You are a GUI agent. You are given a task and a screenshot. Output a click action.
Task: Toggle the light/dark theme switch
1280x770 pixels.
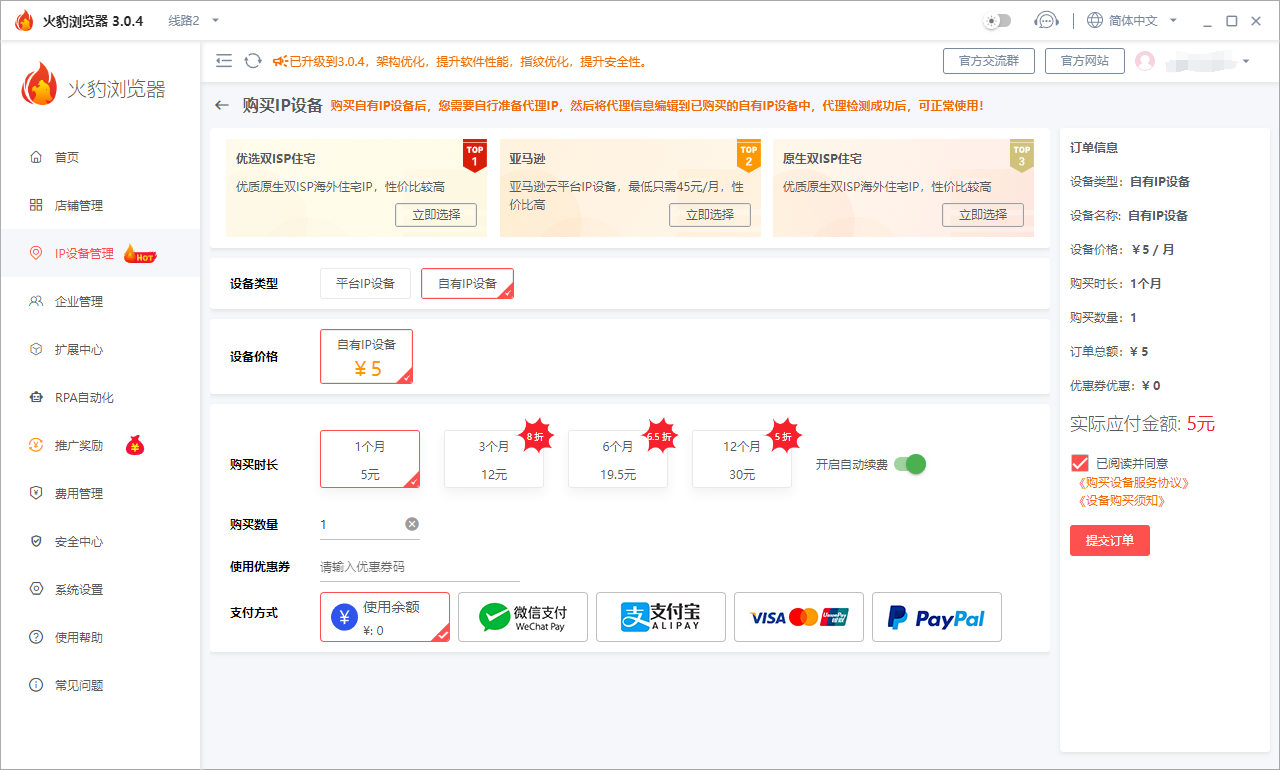click(x=997, y=20)
